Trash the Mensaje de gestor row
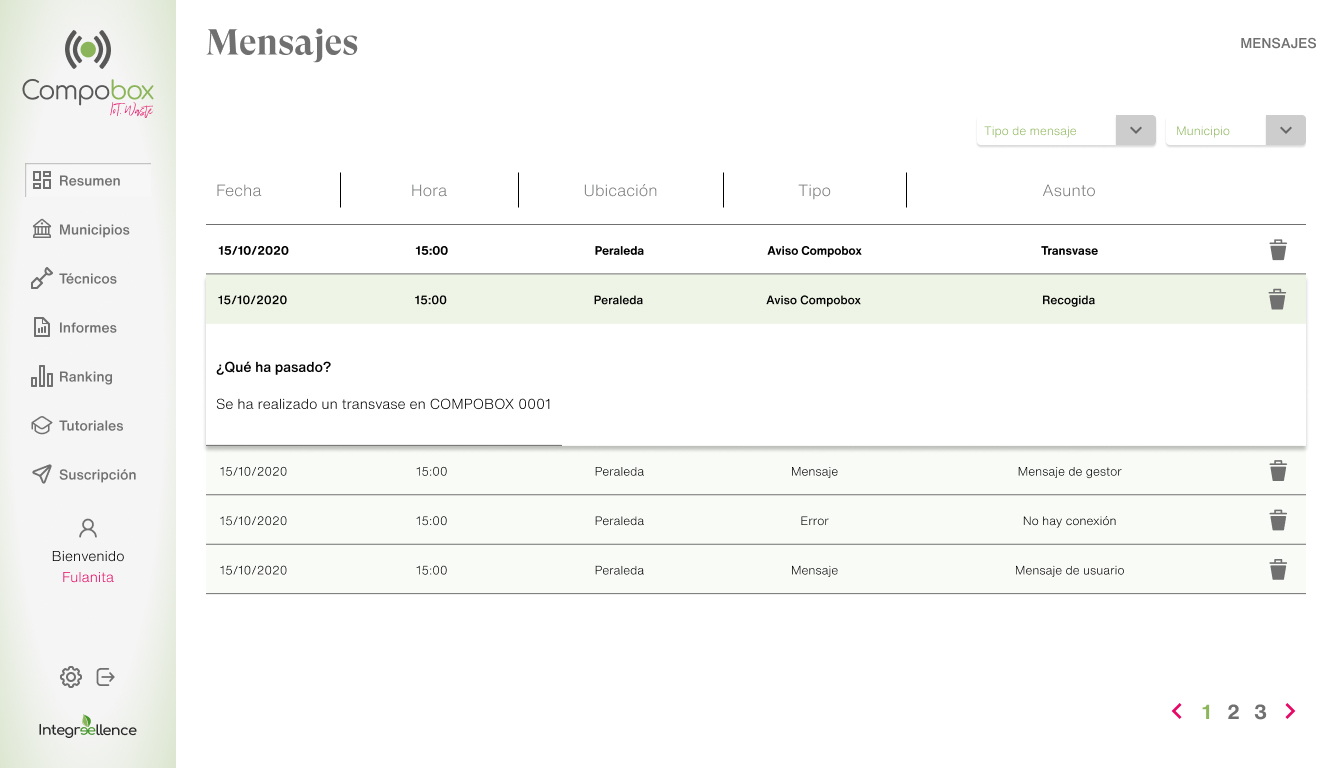1336x768 pixels. 1277,471
